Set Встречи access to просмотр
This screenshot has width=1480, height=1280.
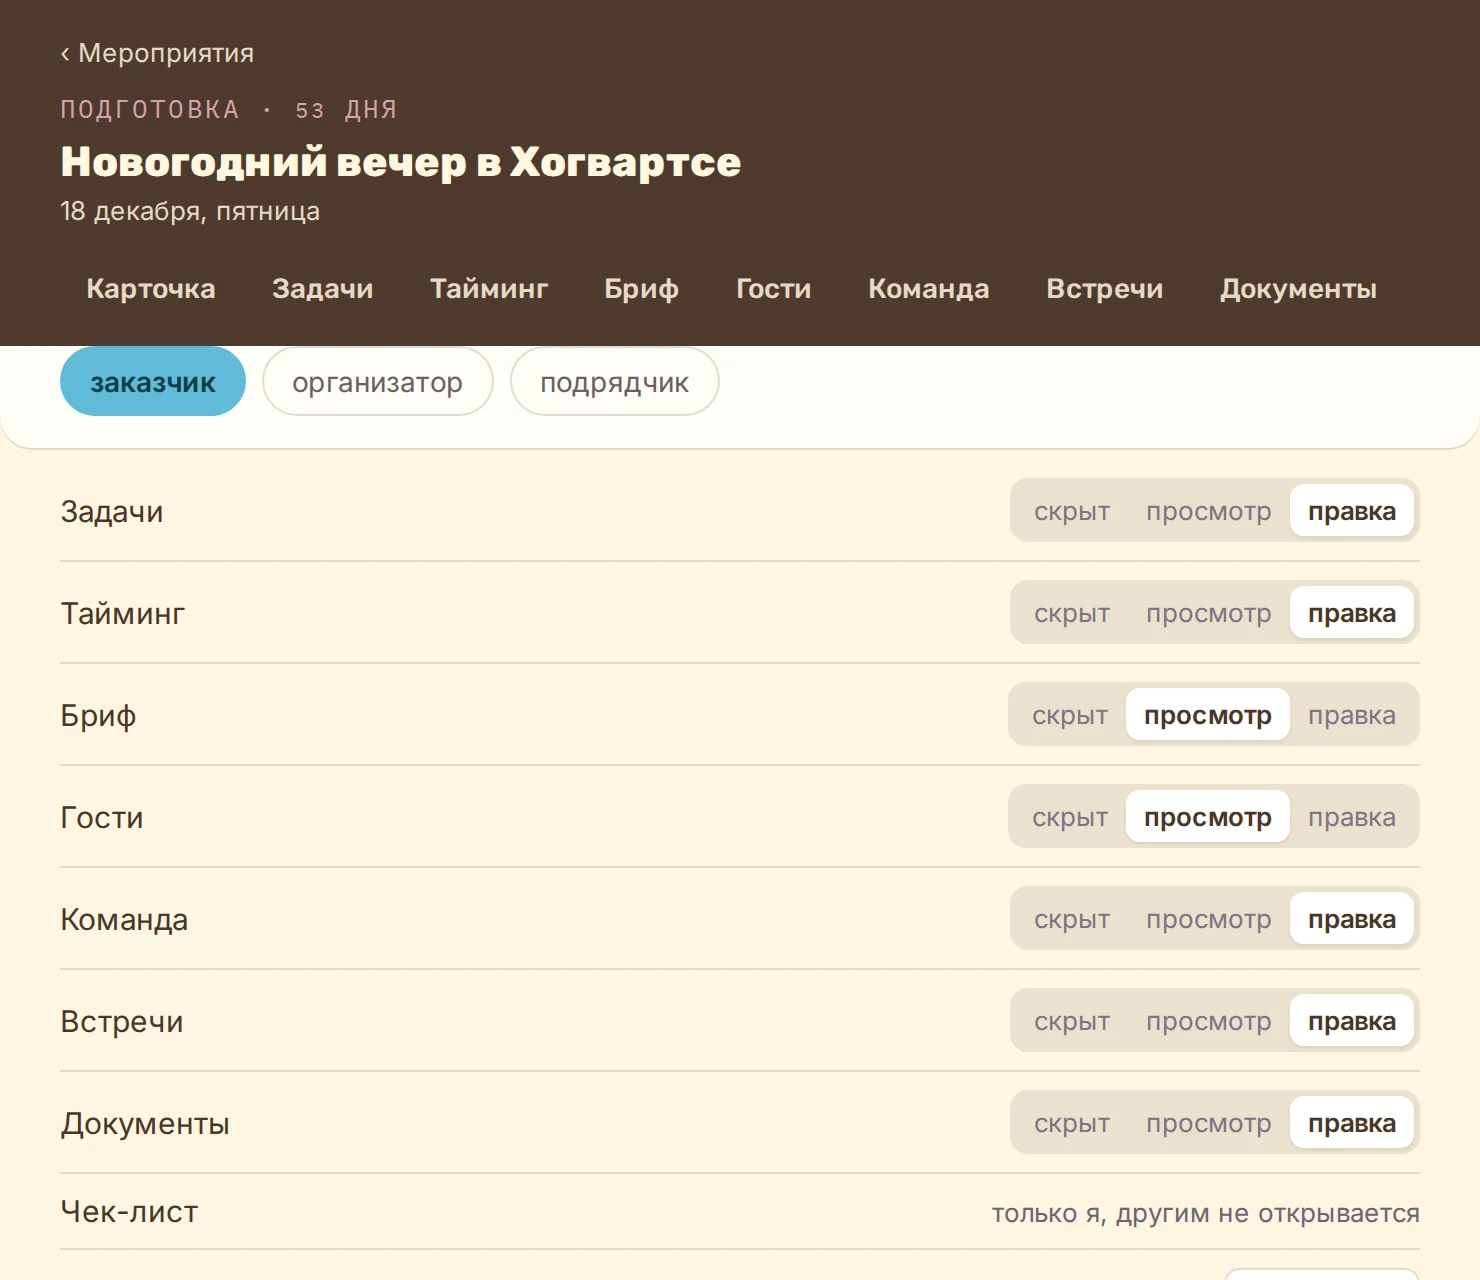coord(1209,1021)
